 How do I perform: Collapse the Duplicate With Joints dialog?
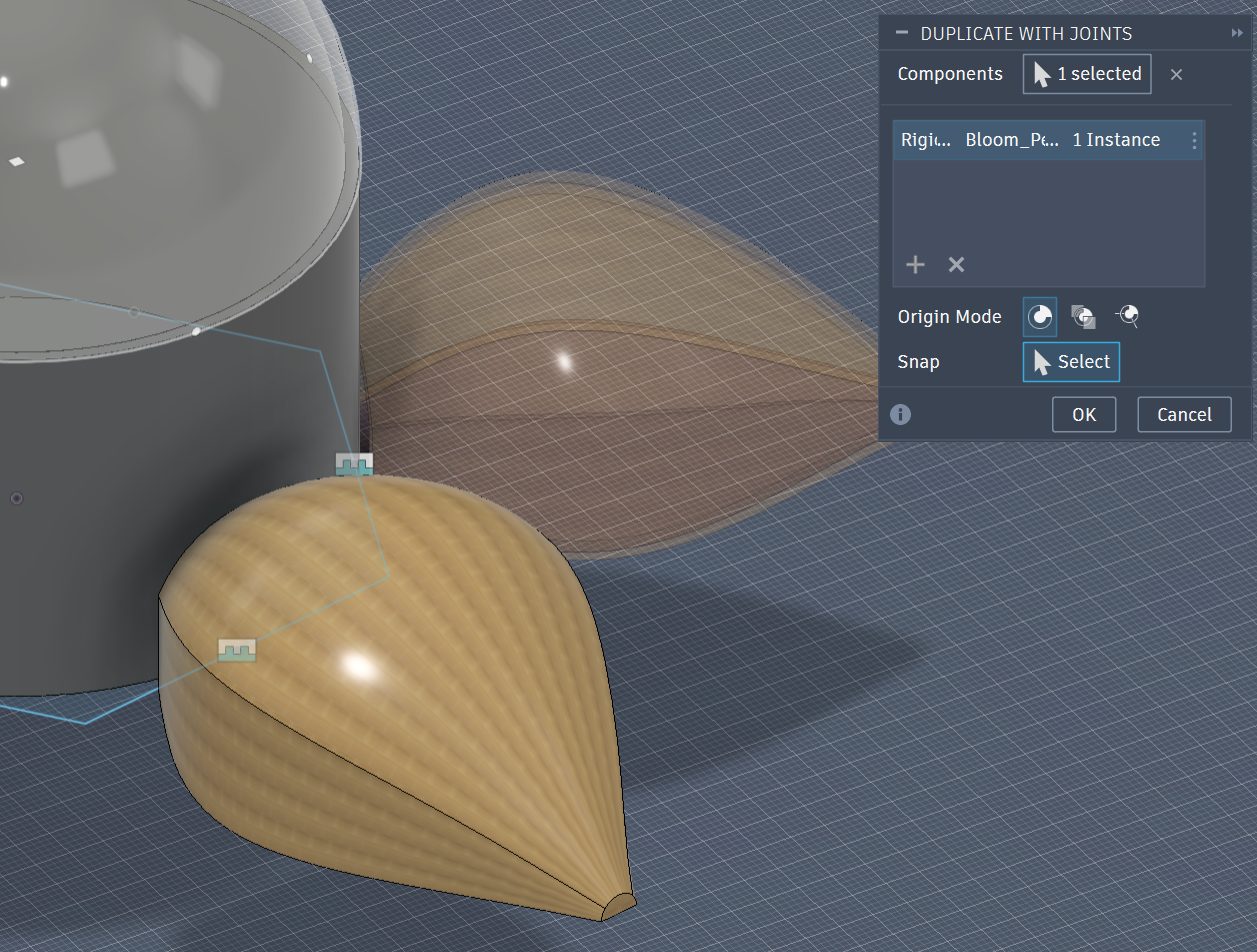(x=902, y=33)
